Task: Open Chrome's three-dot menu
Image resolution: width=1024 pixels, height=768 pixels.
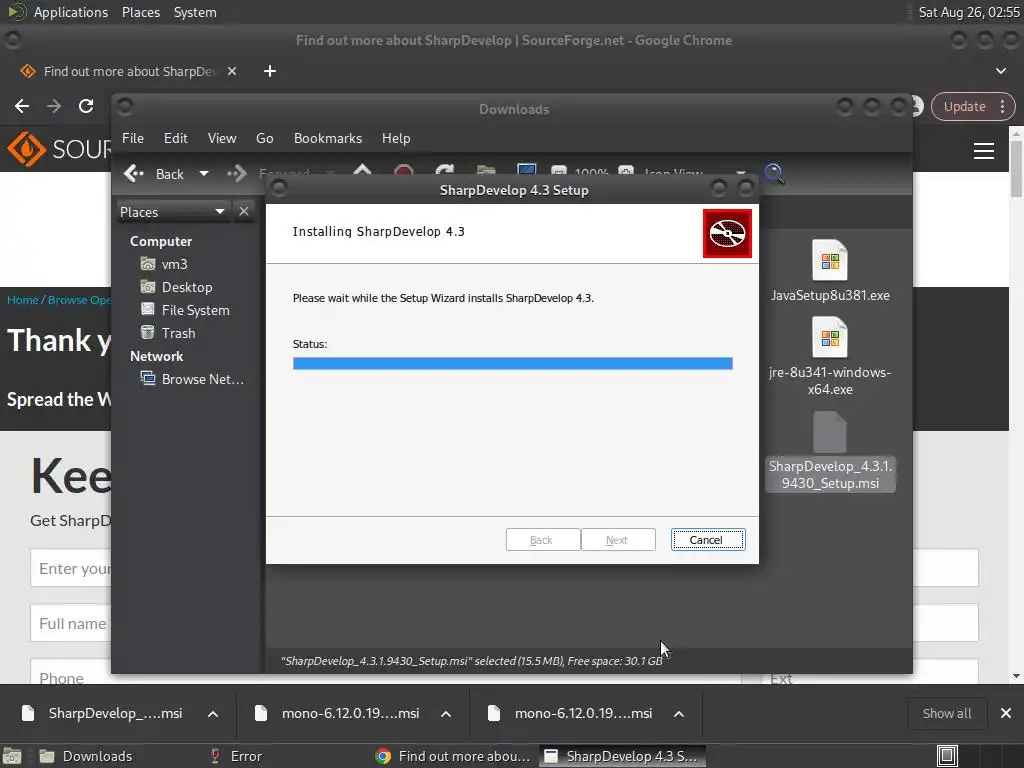Action: (x=1002, y=106)
